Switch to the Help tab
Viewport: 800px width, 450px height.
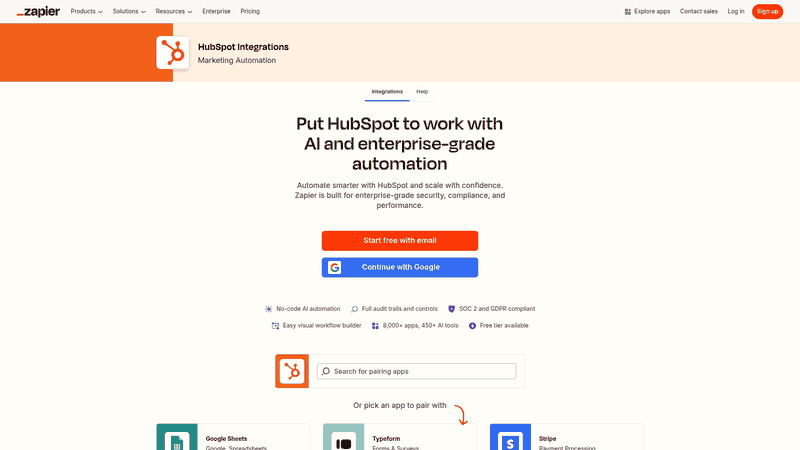[x=422, y=92]
